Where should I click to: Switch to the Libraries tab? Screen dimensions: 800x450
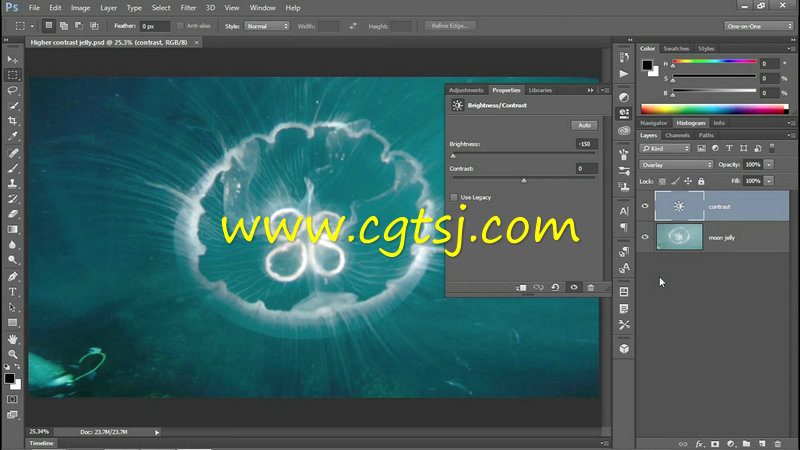(x=540, y=90)
